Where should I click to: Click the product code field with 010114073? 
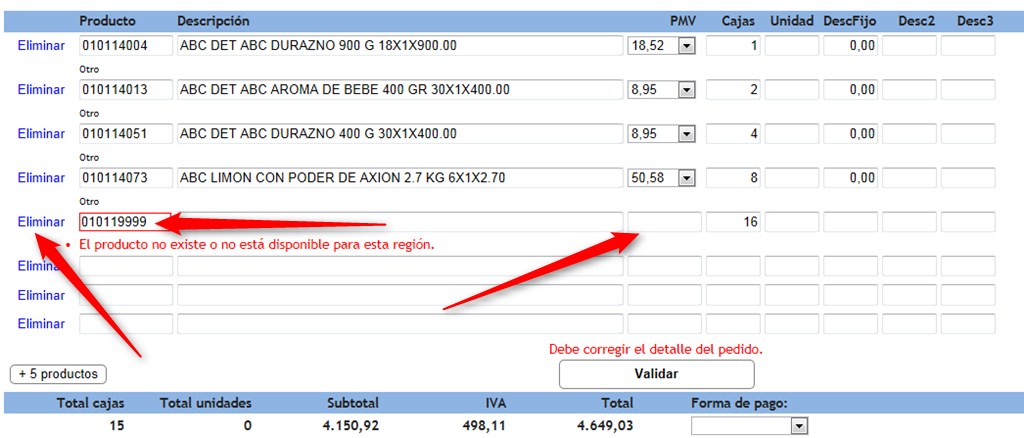(x=126, y=178)
